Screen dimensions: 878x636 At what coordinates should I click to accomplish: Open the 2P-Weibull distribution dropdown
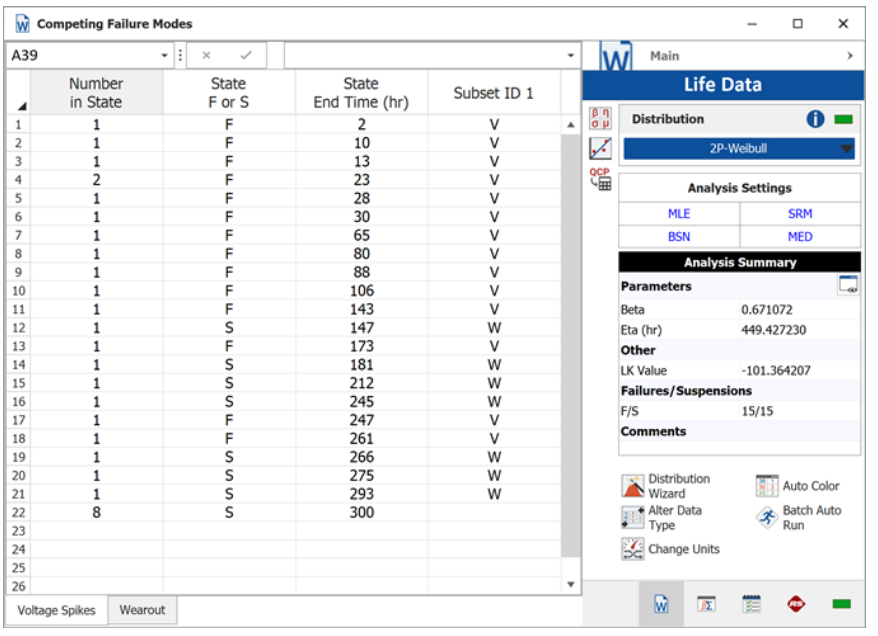[x=739, y=149]
